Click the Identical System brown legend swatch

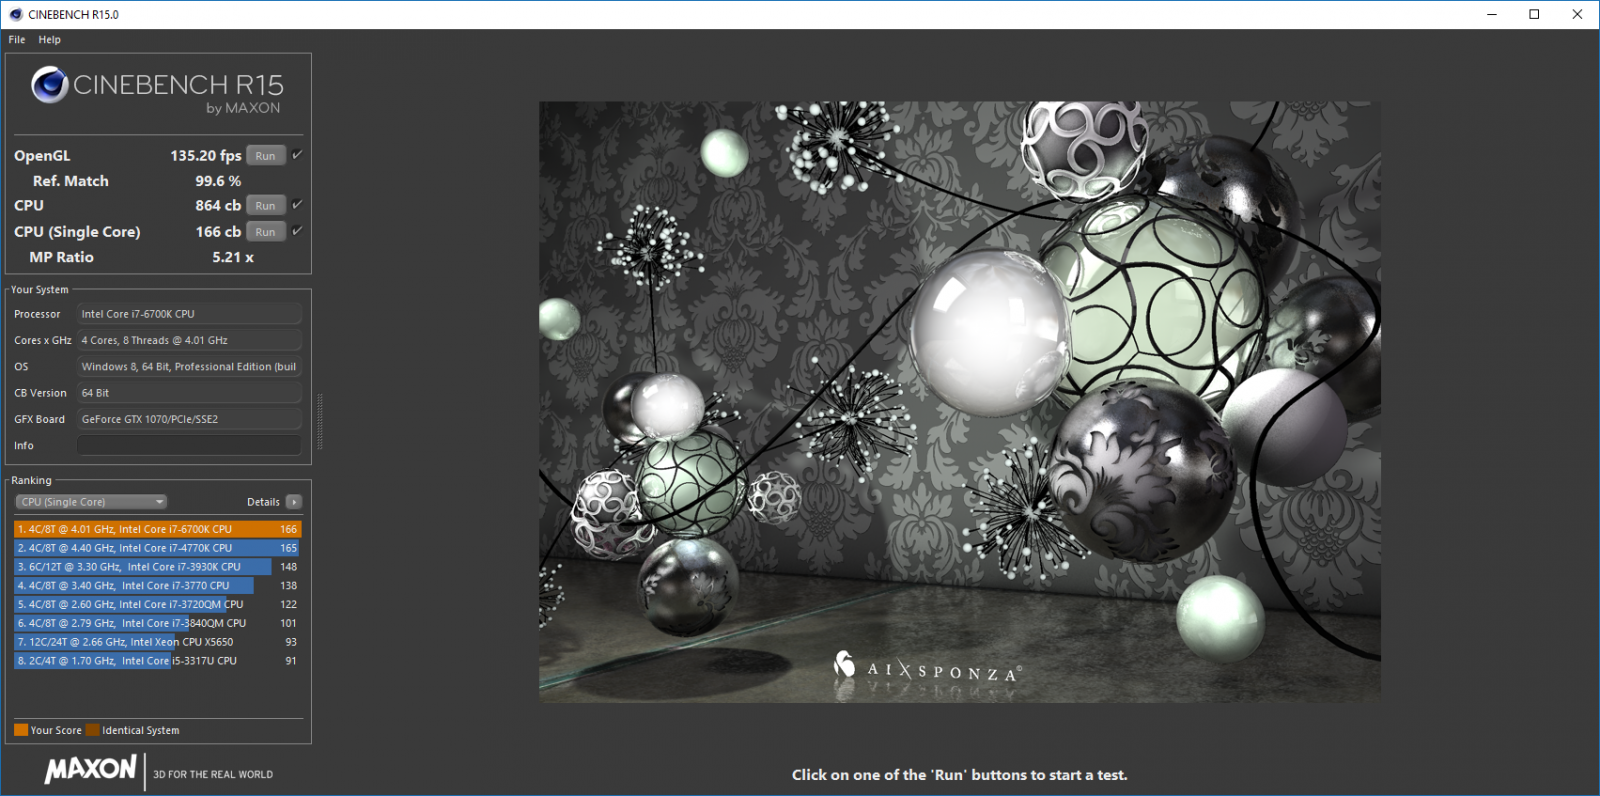click(92, 730)
